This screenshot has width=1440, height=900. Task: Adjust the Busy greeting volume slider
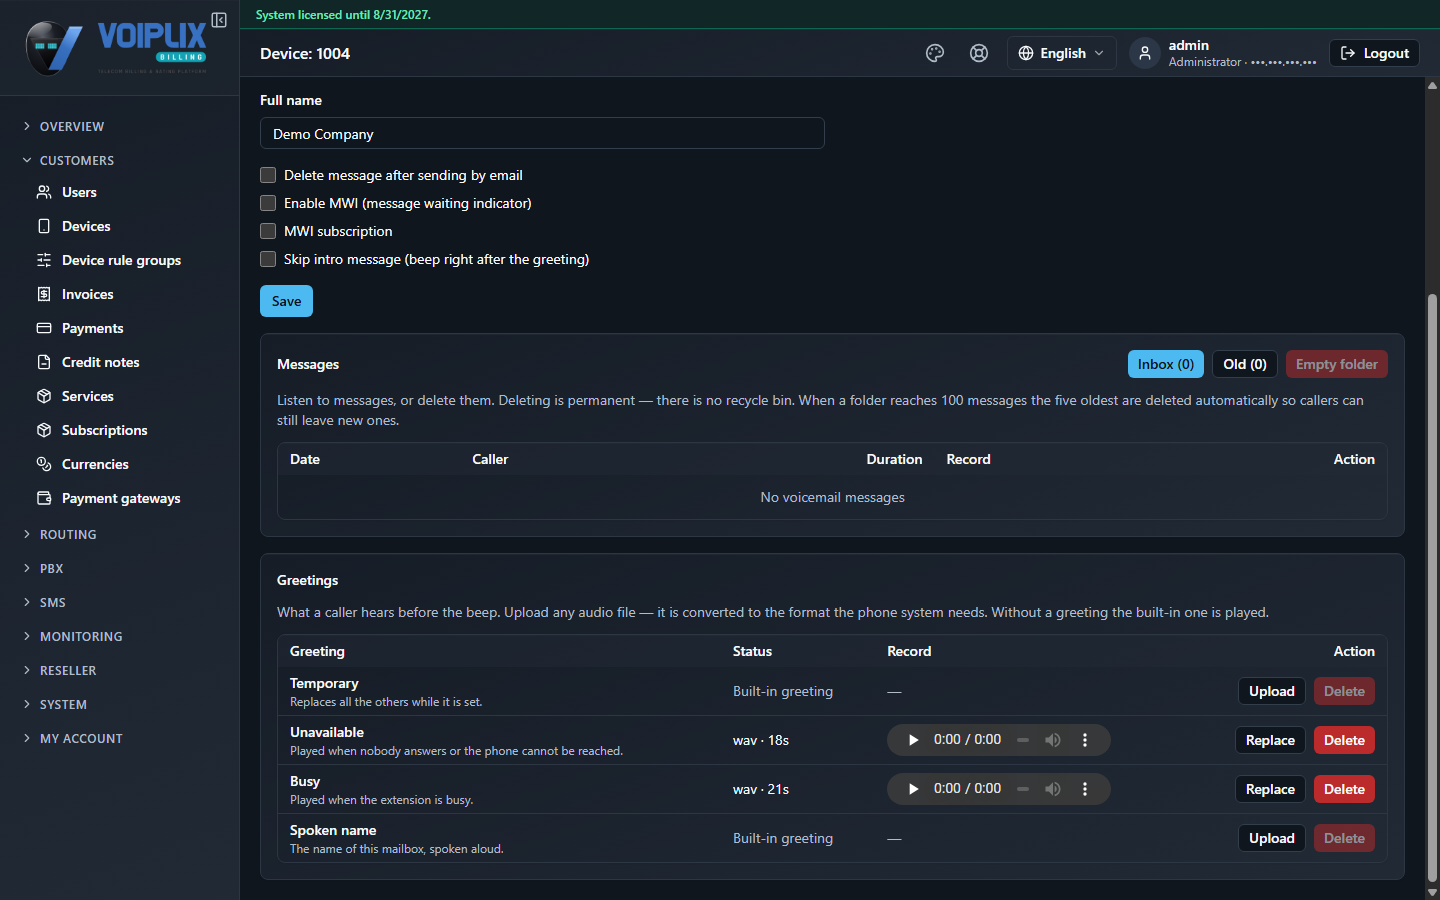coord(1023,789)
